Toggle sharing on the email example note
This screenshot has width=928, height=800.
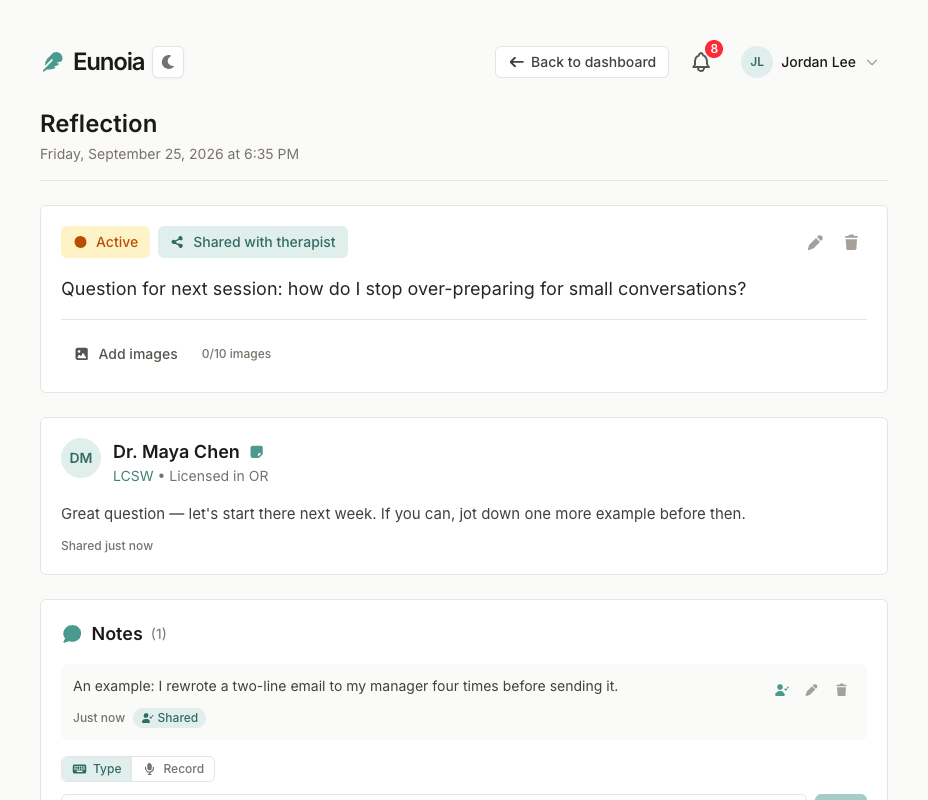coord(782,690)
